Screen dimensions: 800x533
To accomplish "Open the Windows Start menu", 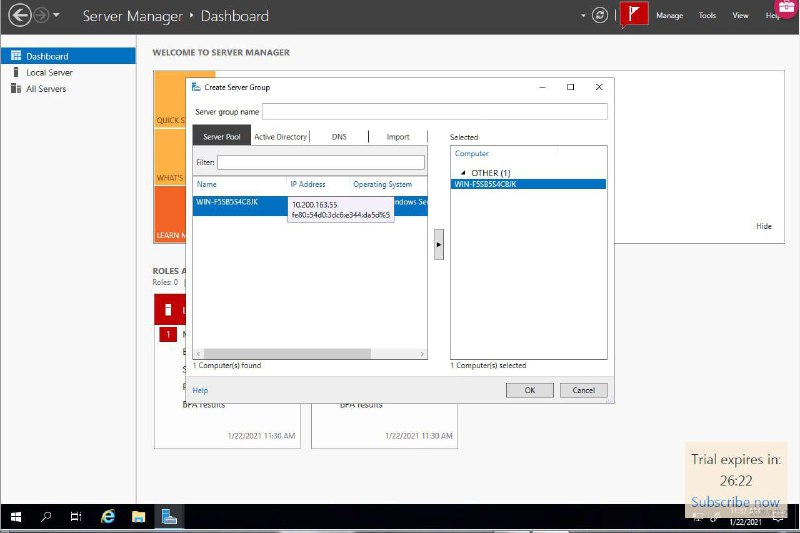I will [x=16, y=517].
